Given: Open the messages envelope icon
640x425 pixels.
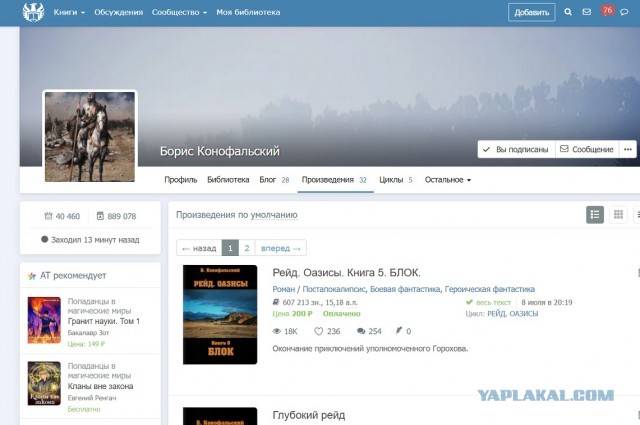Looking at the screenshot, I should pyautogui.click(x=587, y=12).
